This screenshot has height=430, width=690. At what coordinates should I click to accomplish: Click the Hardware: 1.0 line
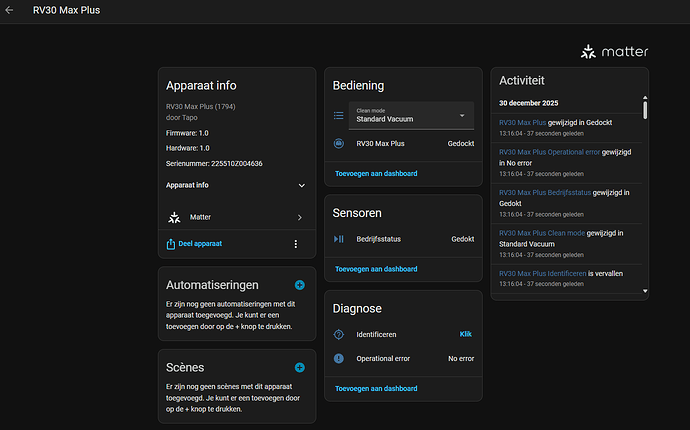click(187, 148)
